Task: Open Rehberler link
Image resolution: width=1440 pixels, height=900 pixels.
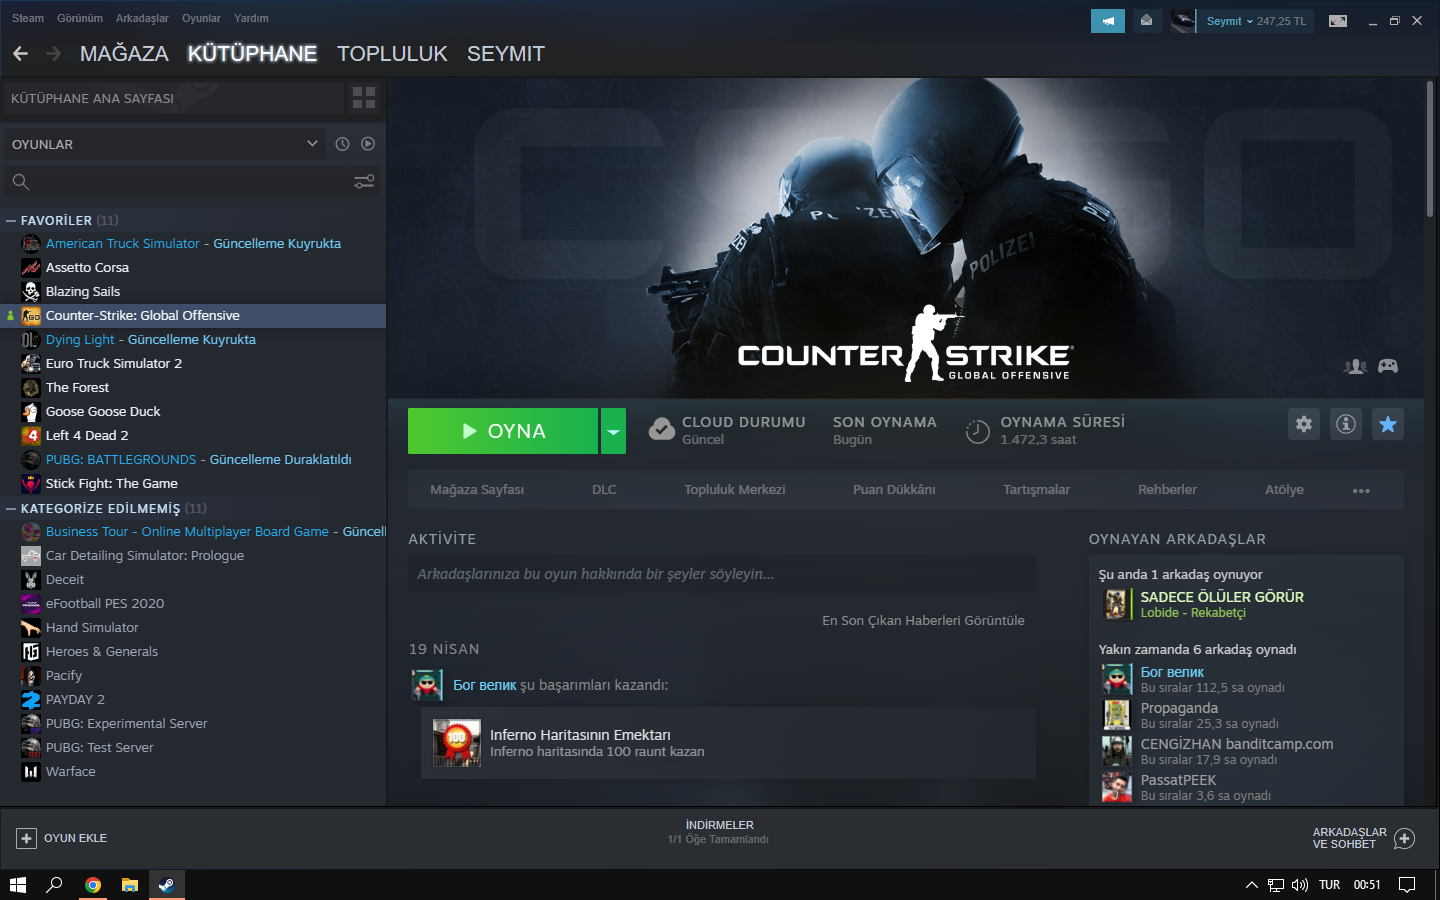Action: (x=1167, y=490)
